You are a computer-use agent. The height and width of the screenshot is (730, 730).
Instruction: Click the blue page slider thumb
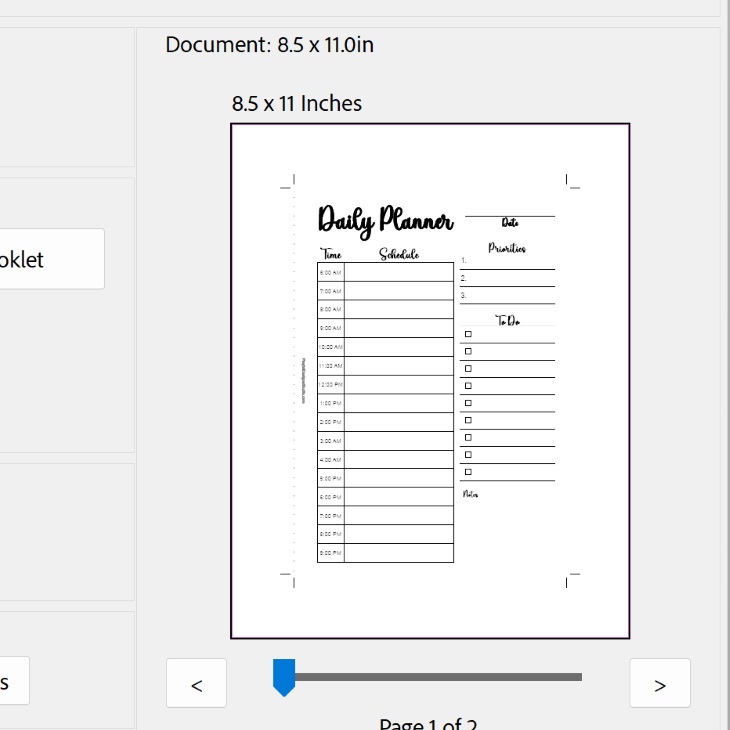(284, 677)
